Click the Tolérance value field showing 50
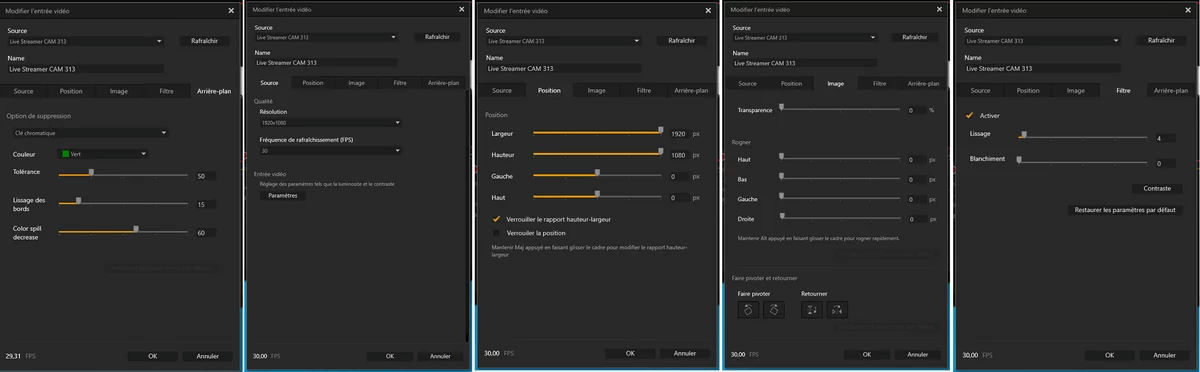Image resolution: width=1200 pixels, height=372 pixels. tap(205, 176)
